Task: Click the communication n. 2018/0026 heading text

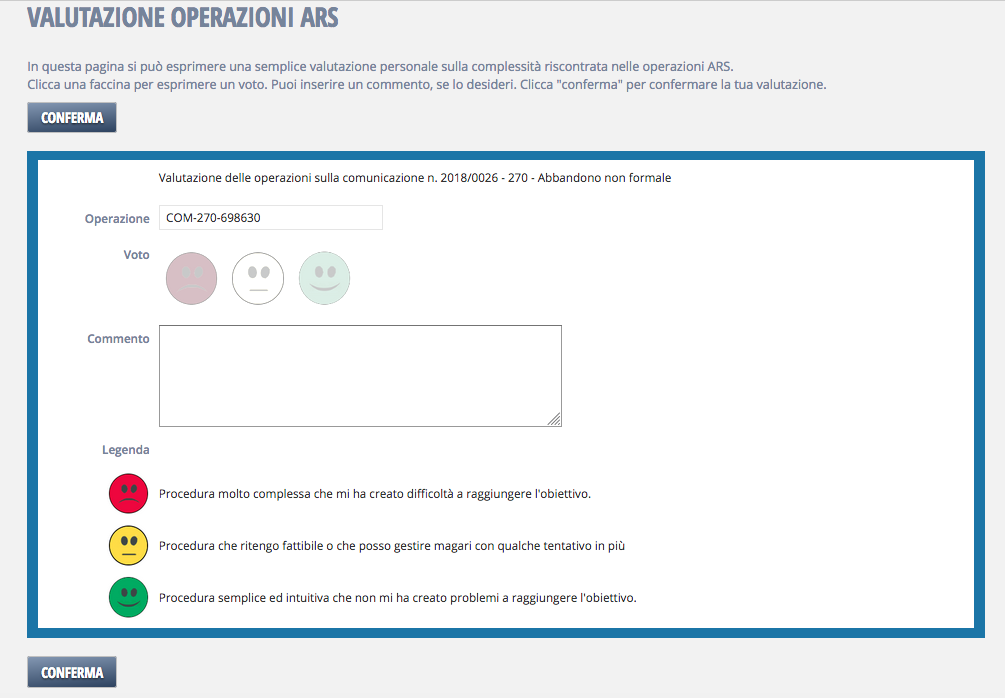Action: (414, 178)
